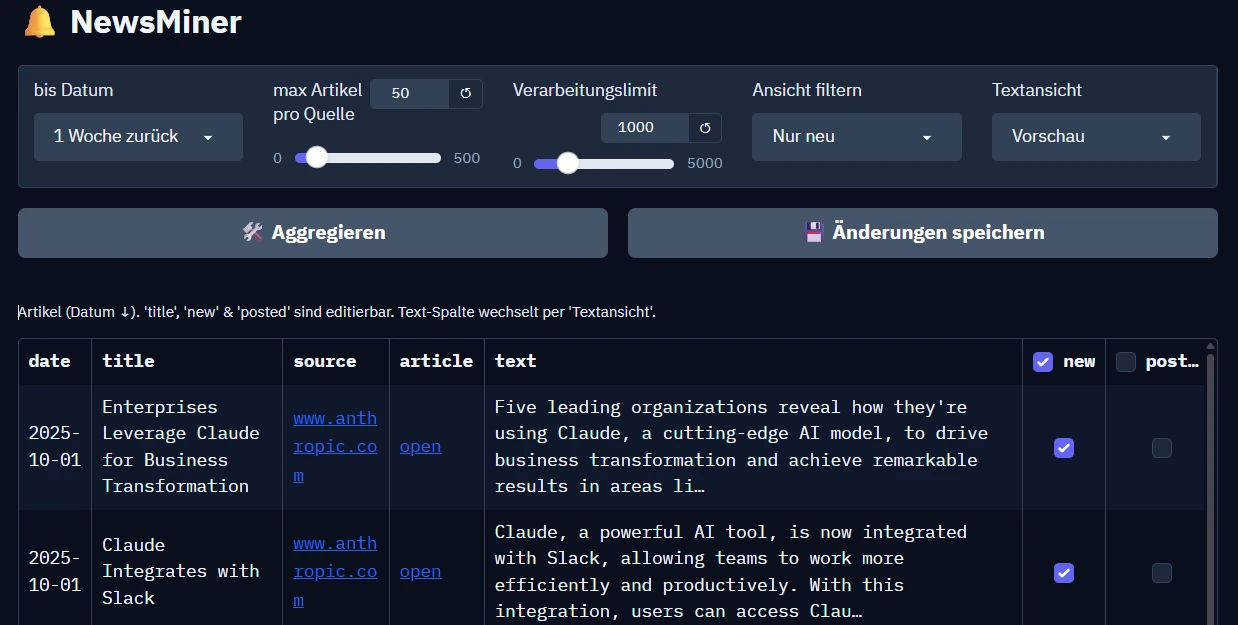Click the max Artikel pro Quelle slider handle

click(317, 157)
